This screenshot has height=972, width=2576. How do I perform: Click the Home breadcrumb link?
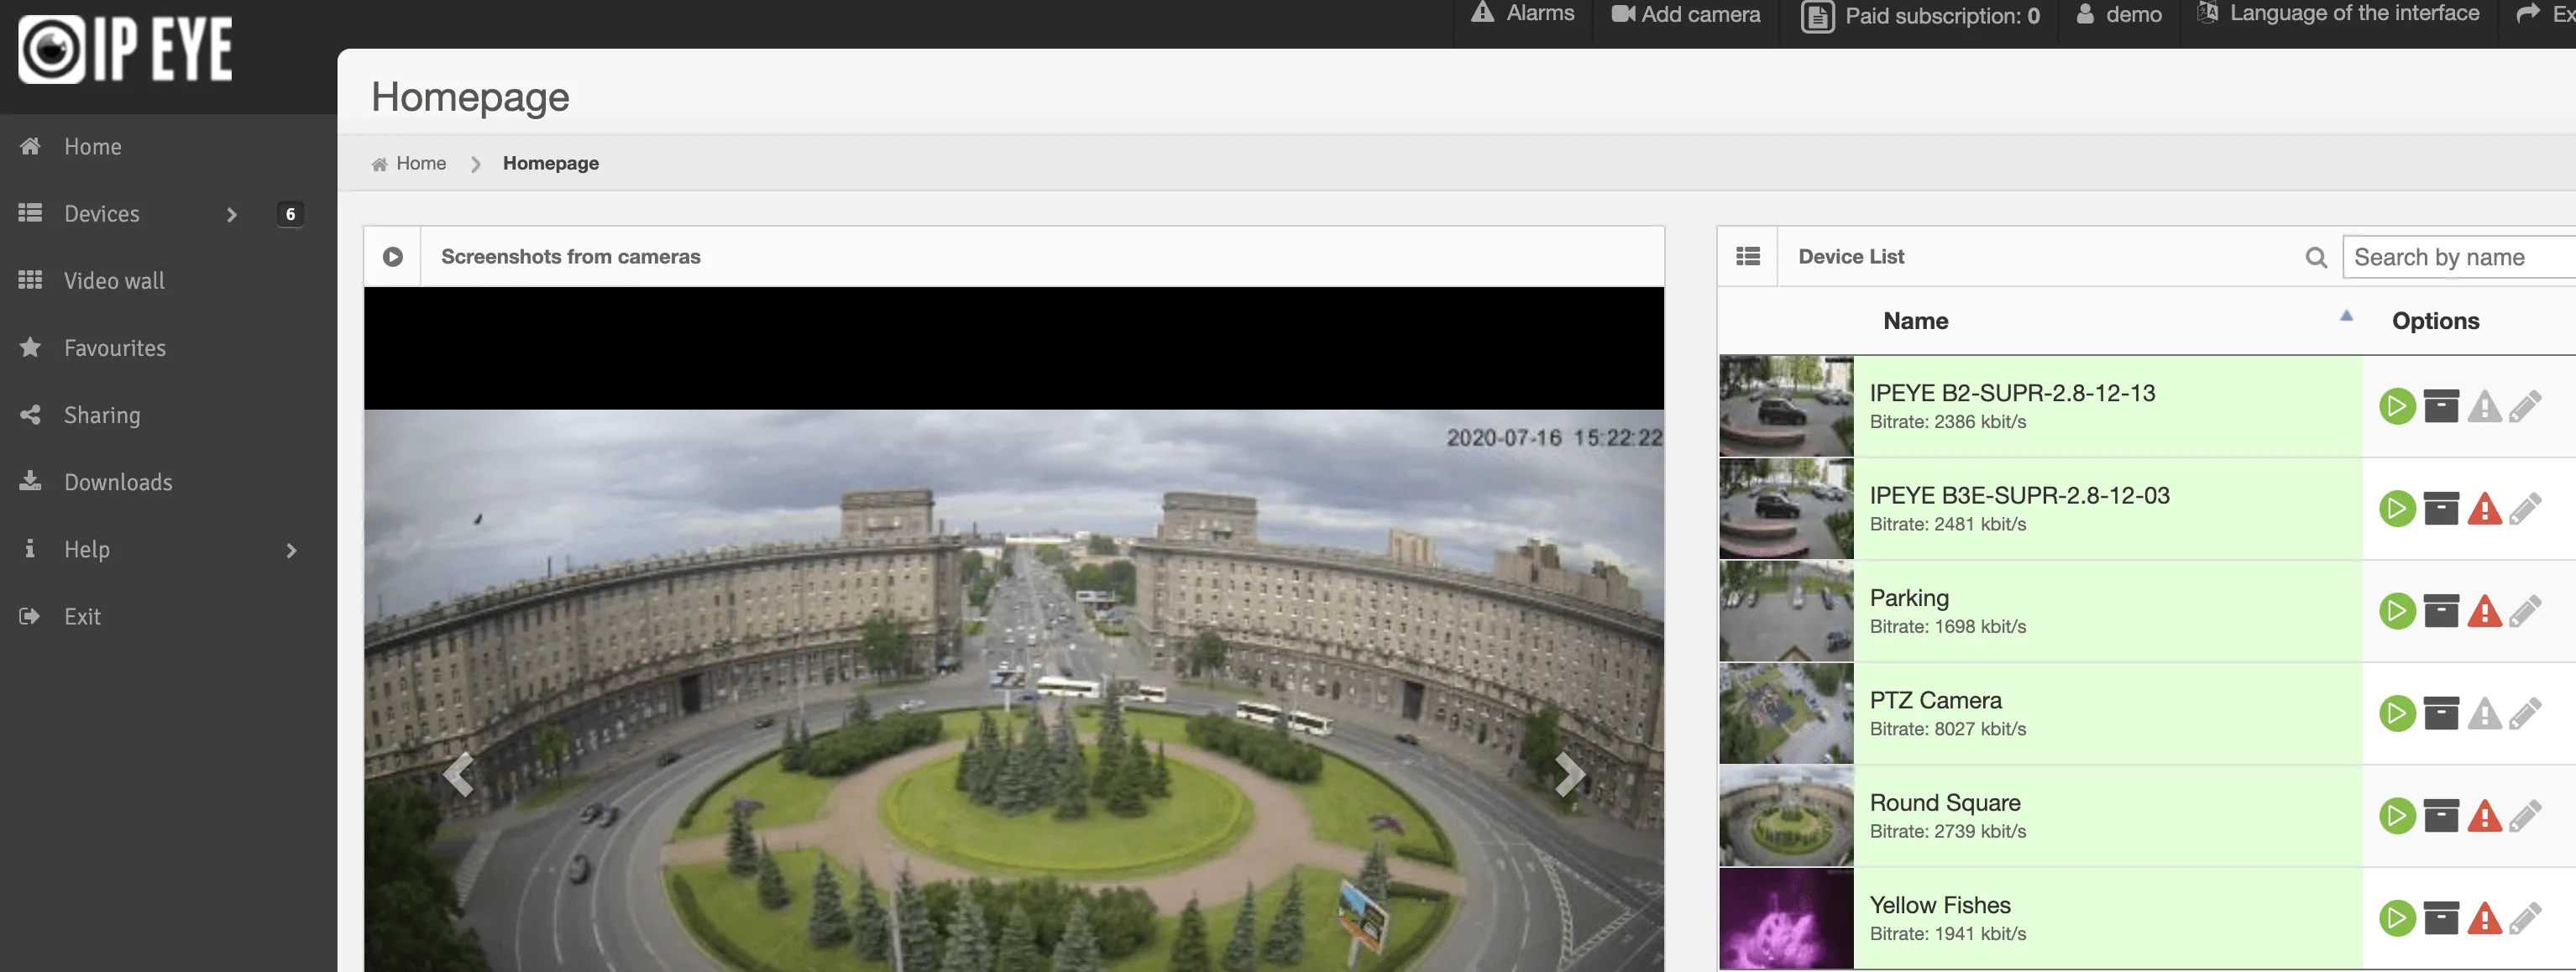(421, 163)
